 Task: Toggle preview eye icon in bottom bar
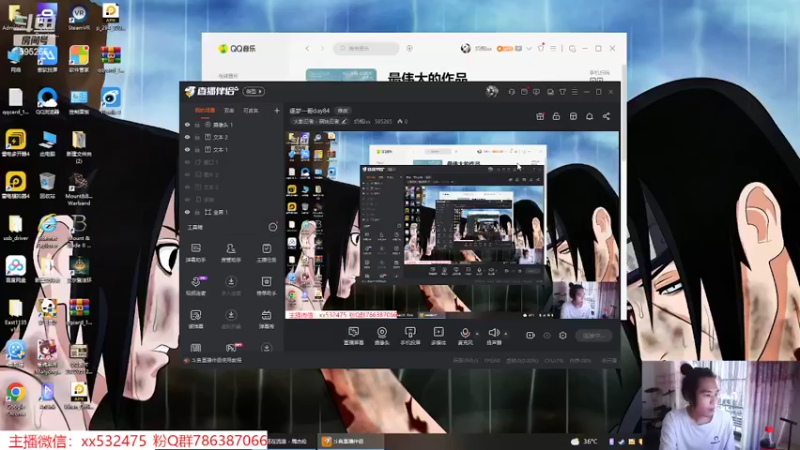pyautogui.click(x=547, y=335)
